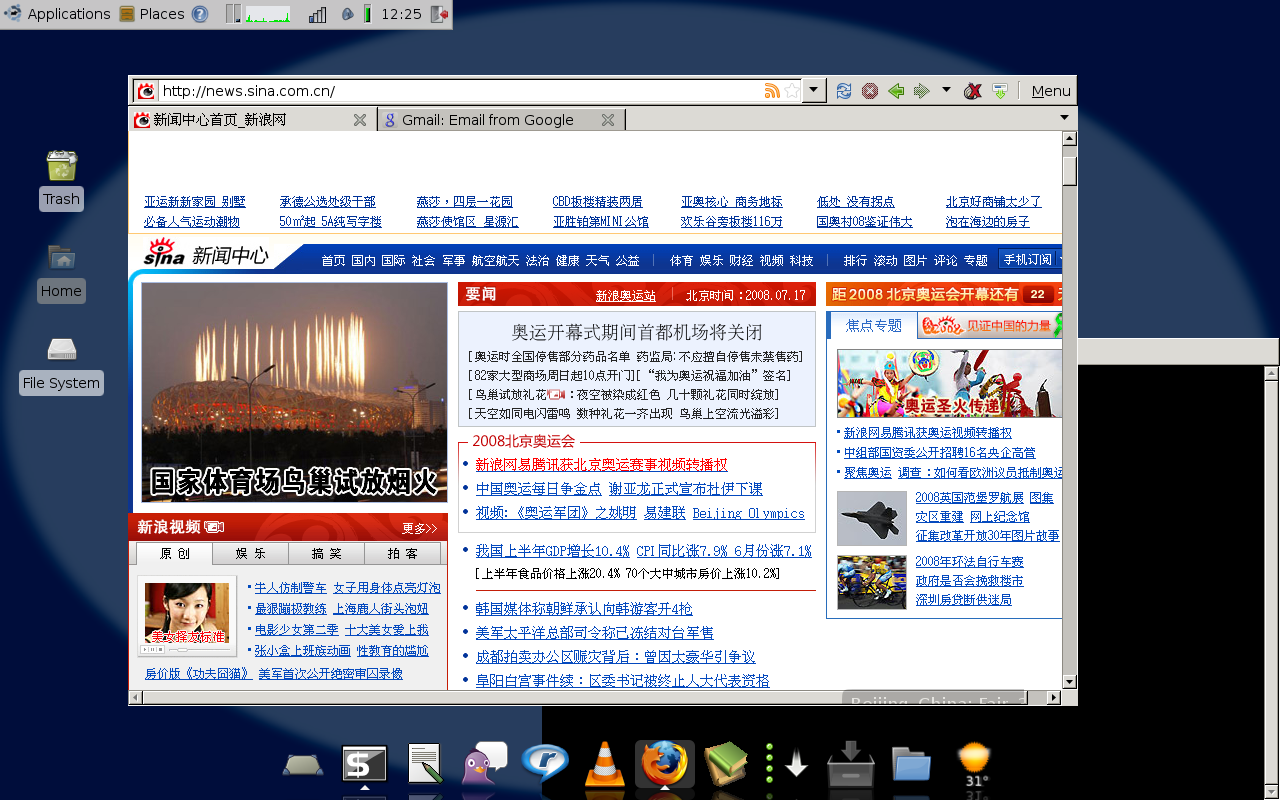Click the battery indicator in the top panel
The height and width of the screenshot is (800, 1280).
click(x=368, y=14)
